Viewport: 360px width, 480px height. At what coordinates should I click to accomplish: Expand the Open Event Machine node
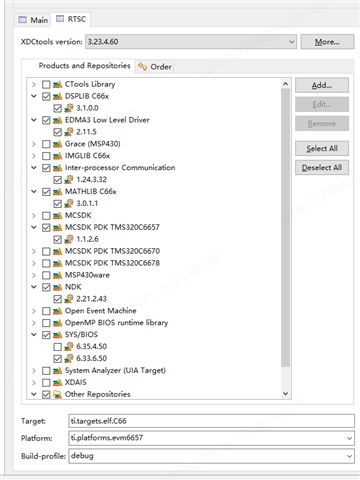tap(34, 311)
